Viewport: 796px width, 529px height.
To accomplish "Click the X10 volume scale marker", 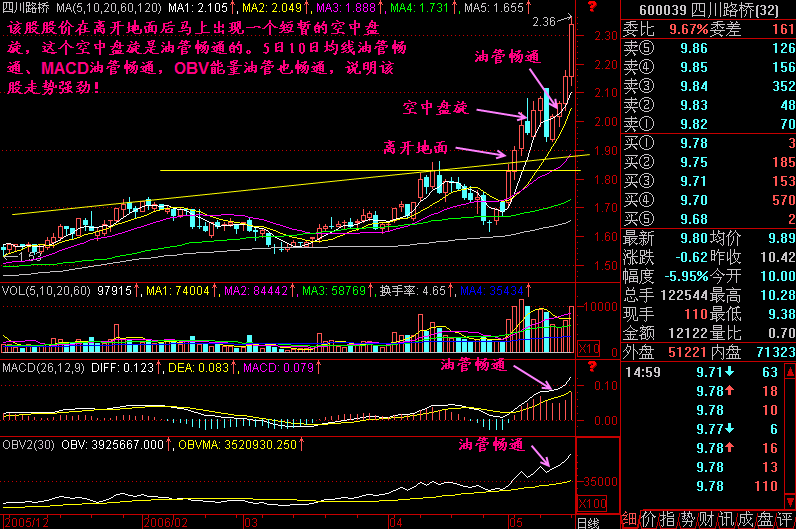I will coord(589,347).
